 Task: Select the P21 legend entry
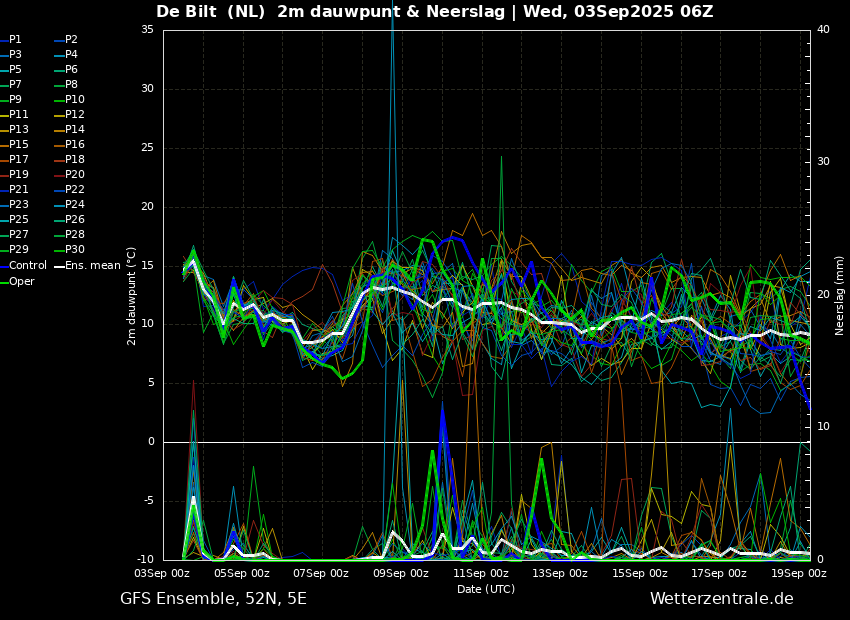point(19,190)
